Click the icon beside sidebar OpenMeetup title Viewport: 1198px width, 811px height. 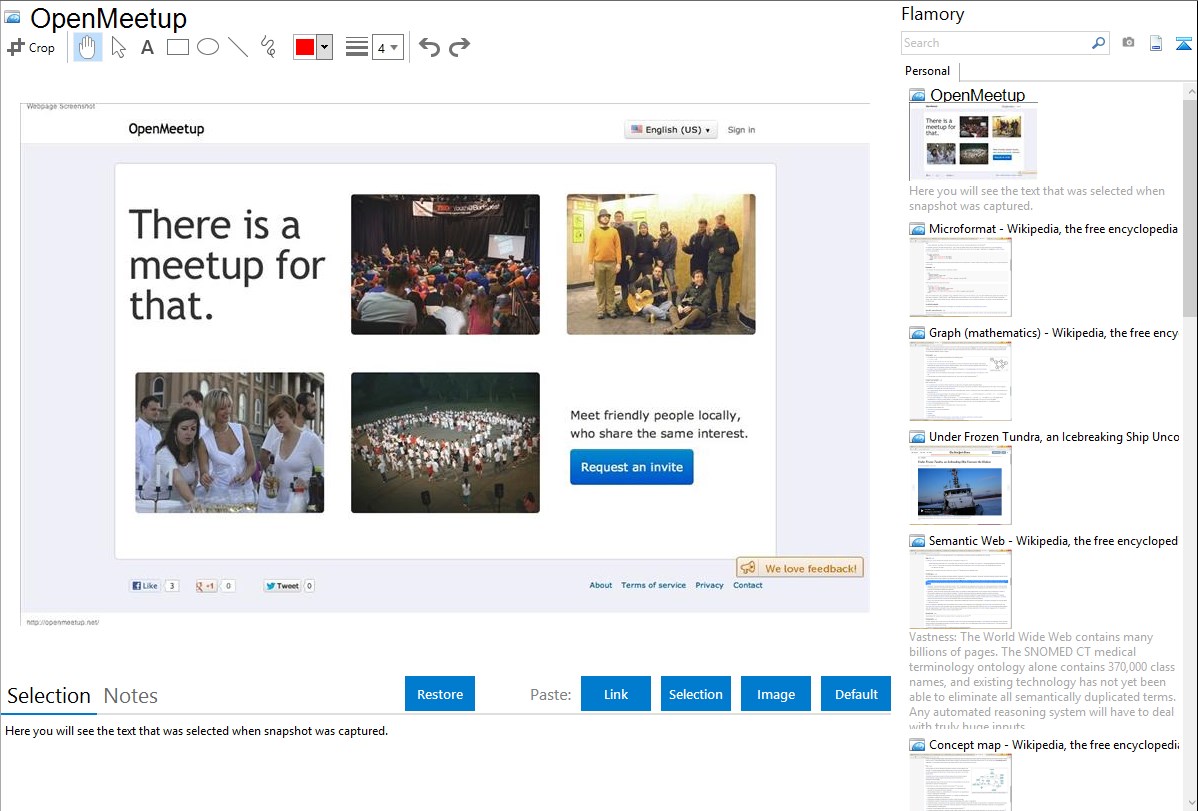pos(917,96)
